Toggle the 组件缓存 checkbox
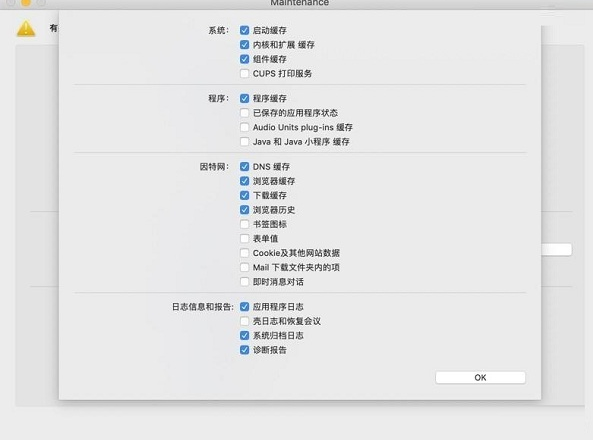 point(244,59)
